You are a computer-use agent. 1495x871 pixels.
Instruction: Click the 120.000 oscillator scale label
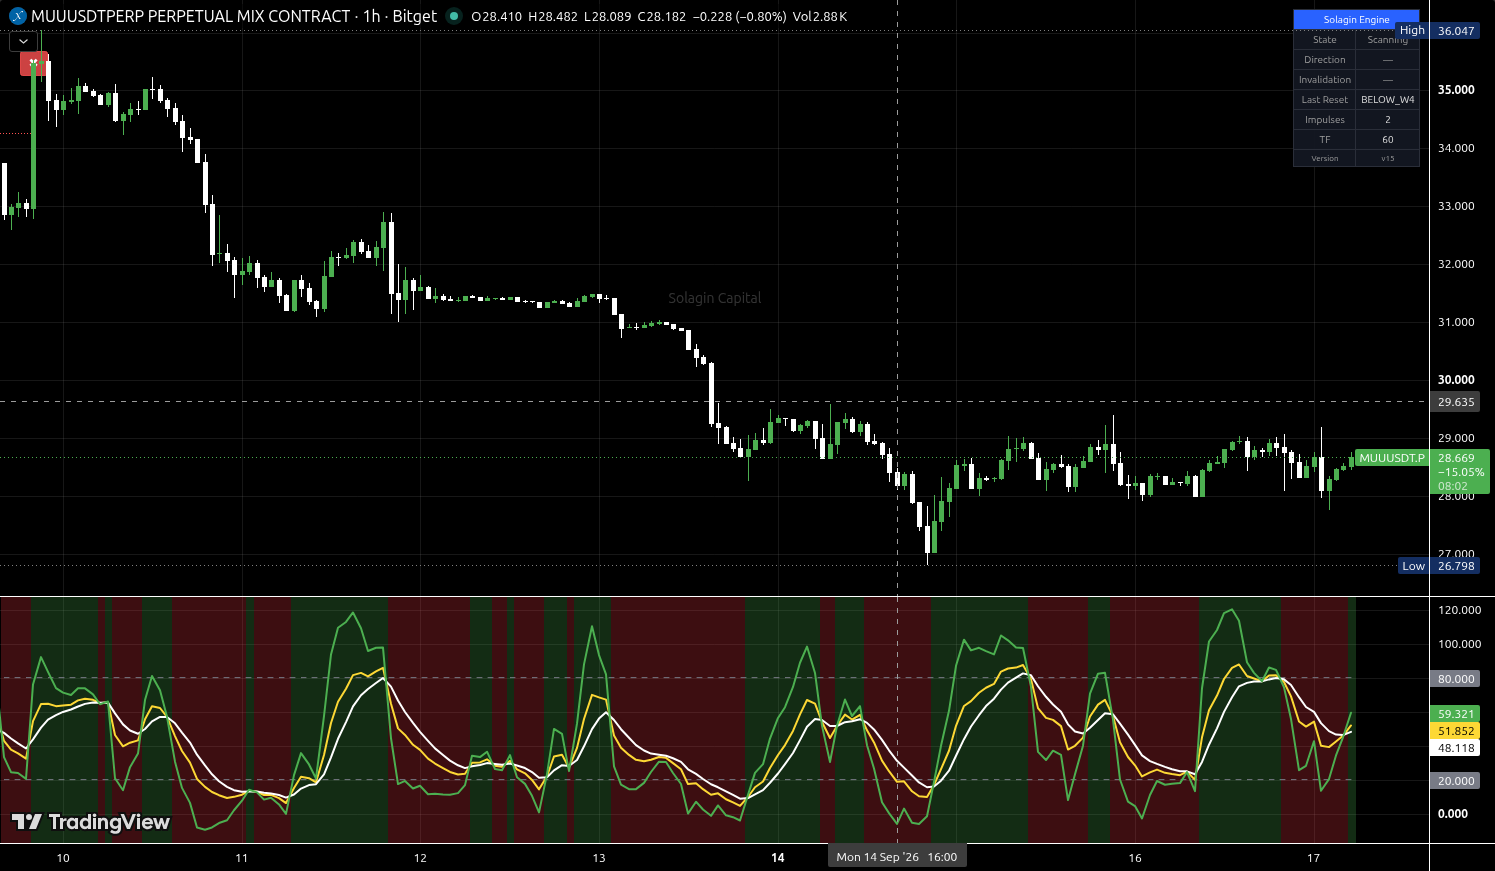(x=1459, y=610)
